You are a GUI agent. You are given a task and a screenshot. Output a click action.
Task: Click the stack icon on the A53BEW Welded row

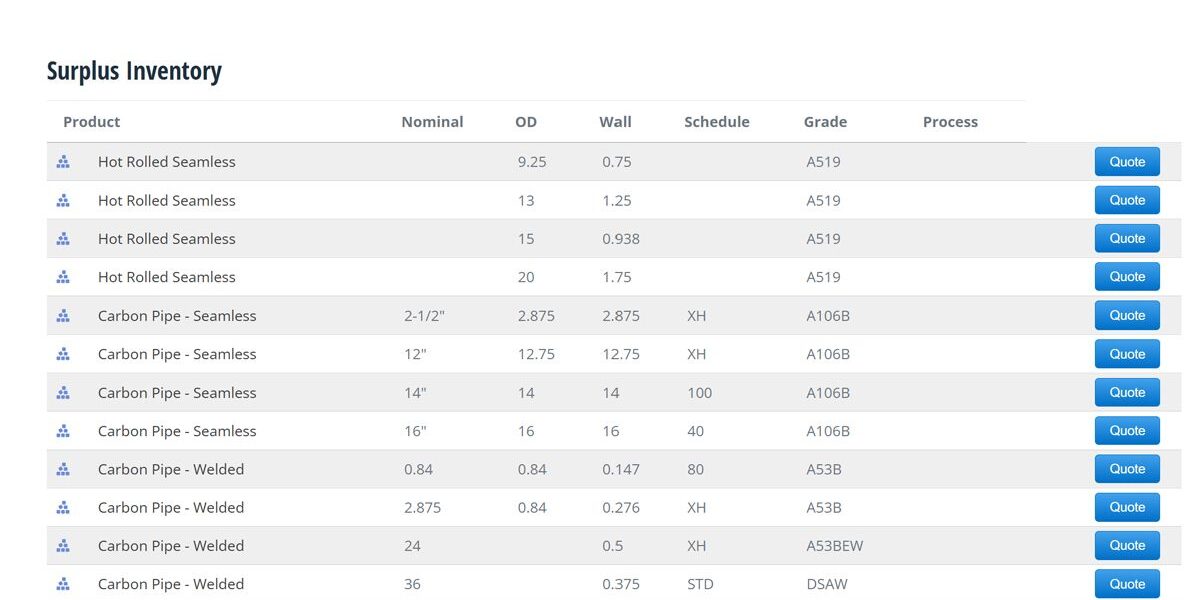pos(63,546)
